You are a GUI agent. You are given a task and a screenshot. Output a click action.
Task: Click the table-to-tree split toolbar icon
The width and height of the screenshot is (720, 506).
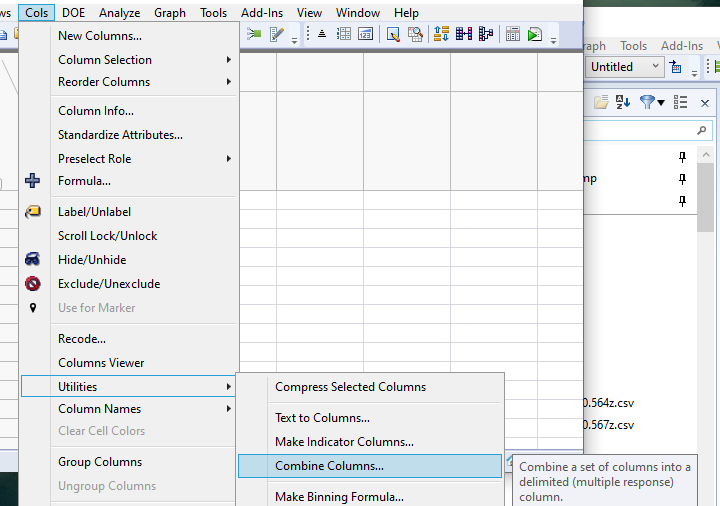coord(486,34)
